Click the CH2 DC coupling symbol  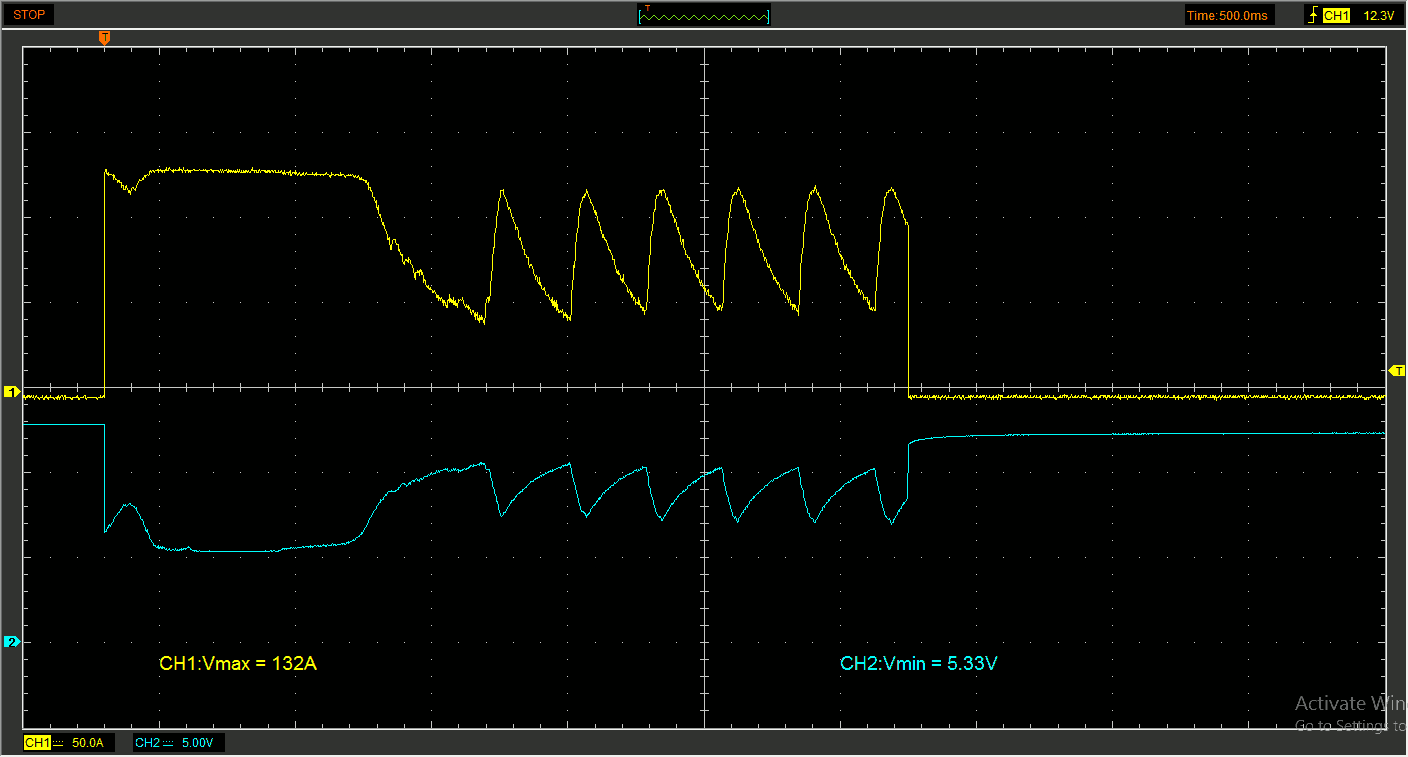[x=167, y=743]
